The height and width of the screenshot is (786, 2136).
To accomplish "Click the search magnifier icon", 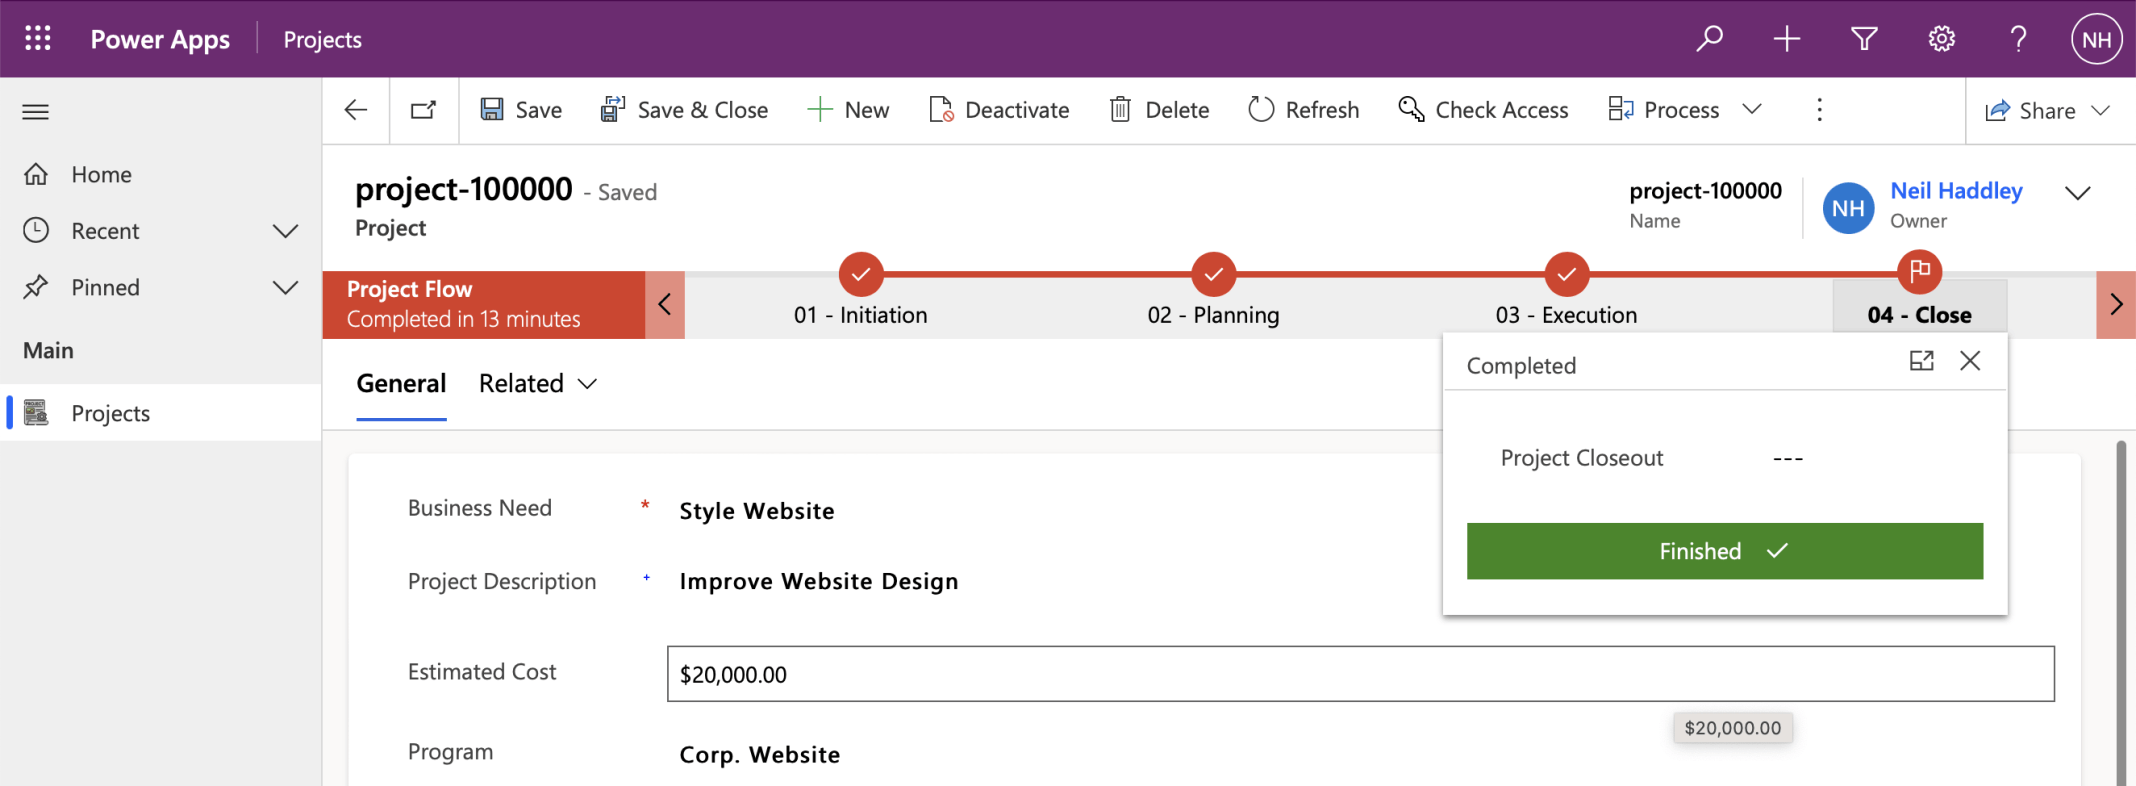I will 1709,39.
